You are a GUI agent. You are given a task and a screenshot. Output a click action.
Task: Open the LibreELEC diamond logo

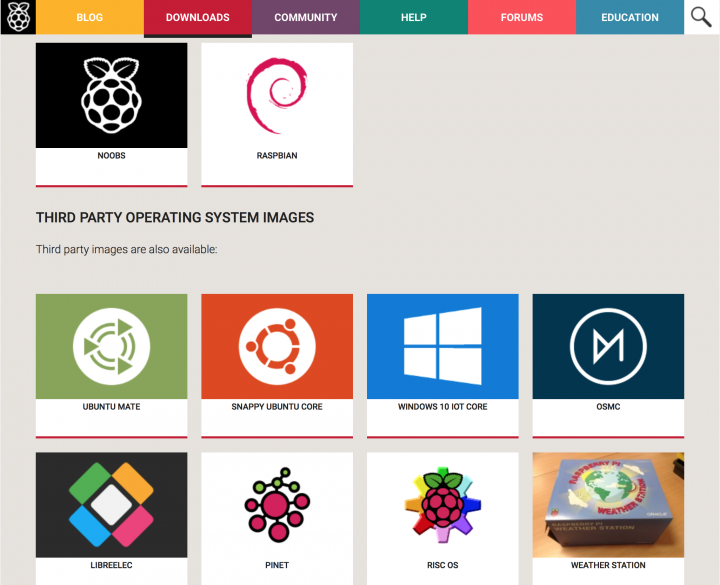coord(112,505)
